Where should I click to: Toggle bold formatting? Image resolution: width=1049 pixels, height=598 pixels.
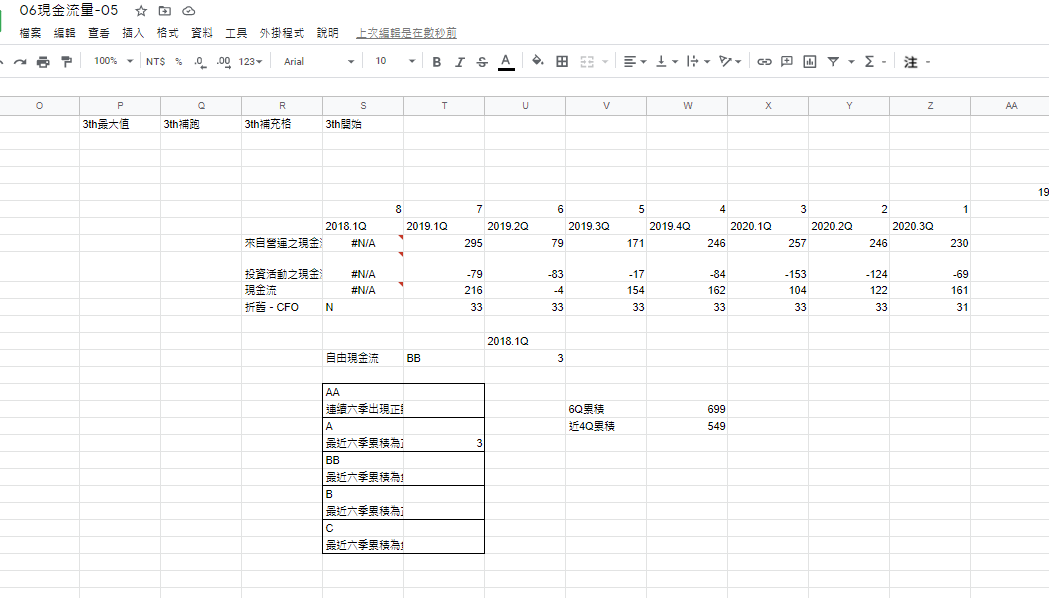(436, 62)
